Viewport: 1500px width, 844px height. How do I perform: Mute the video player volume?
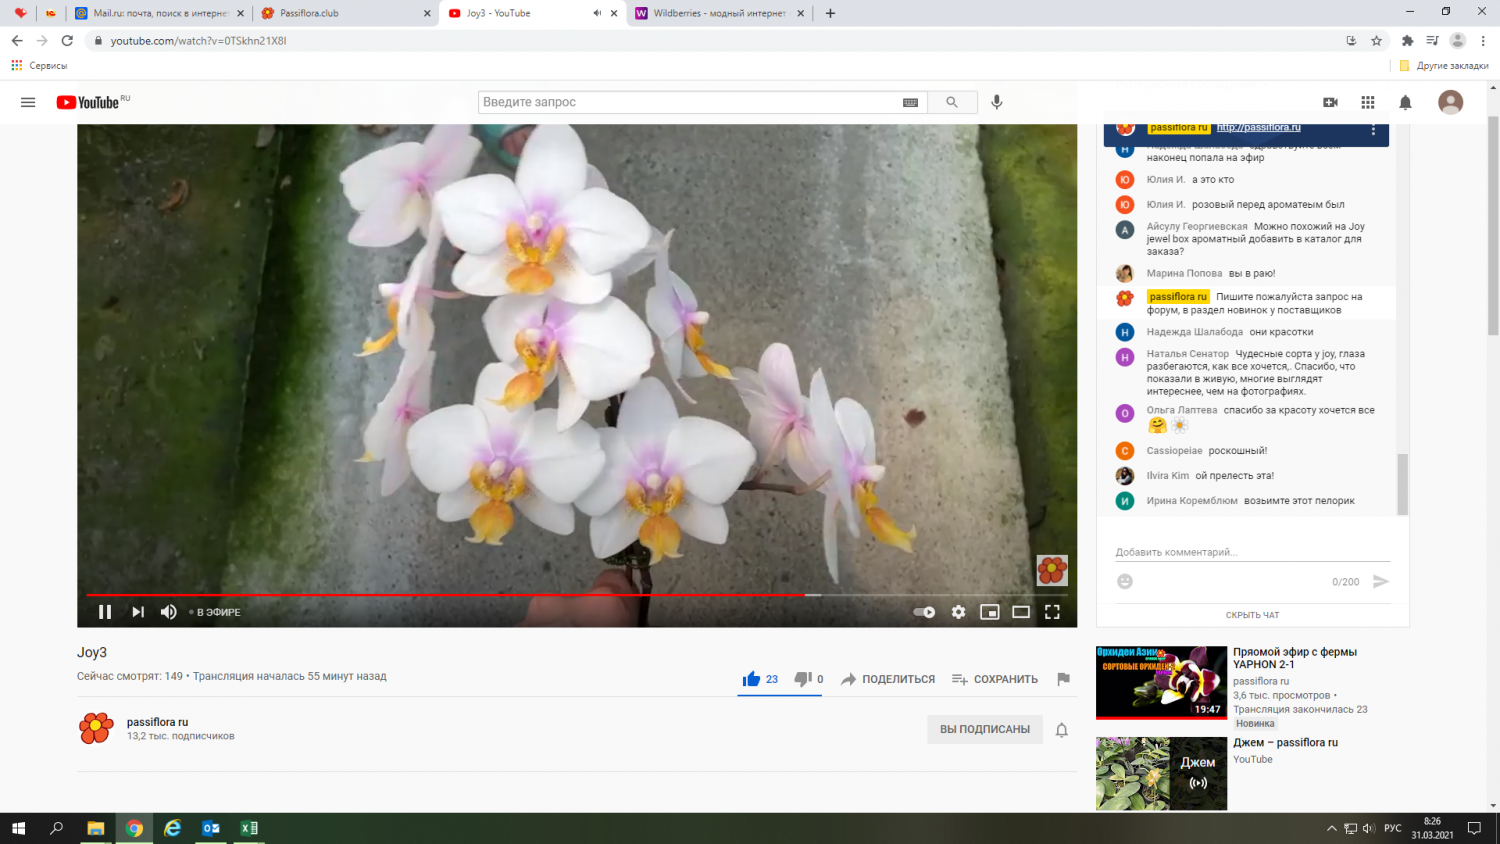(169, 612)
